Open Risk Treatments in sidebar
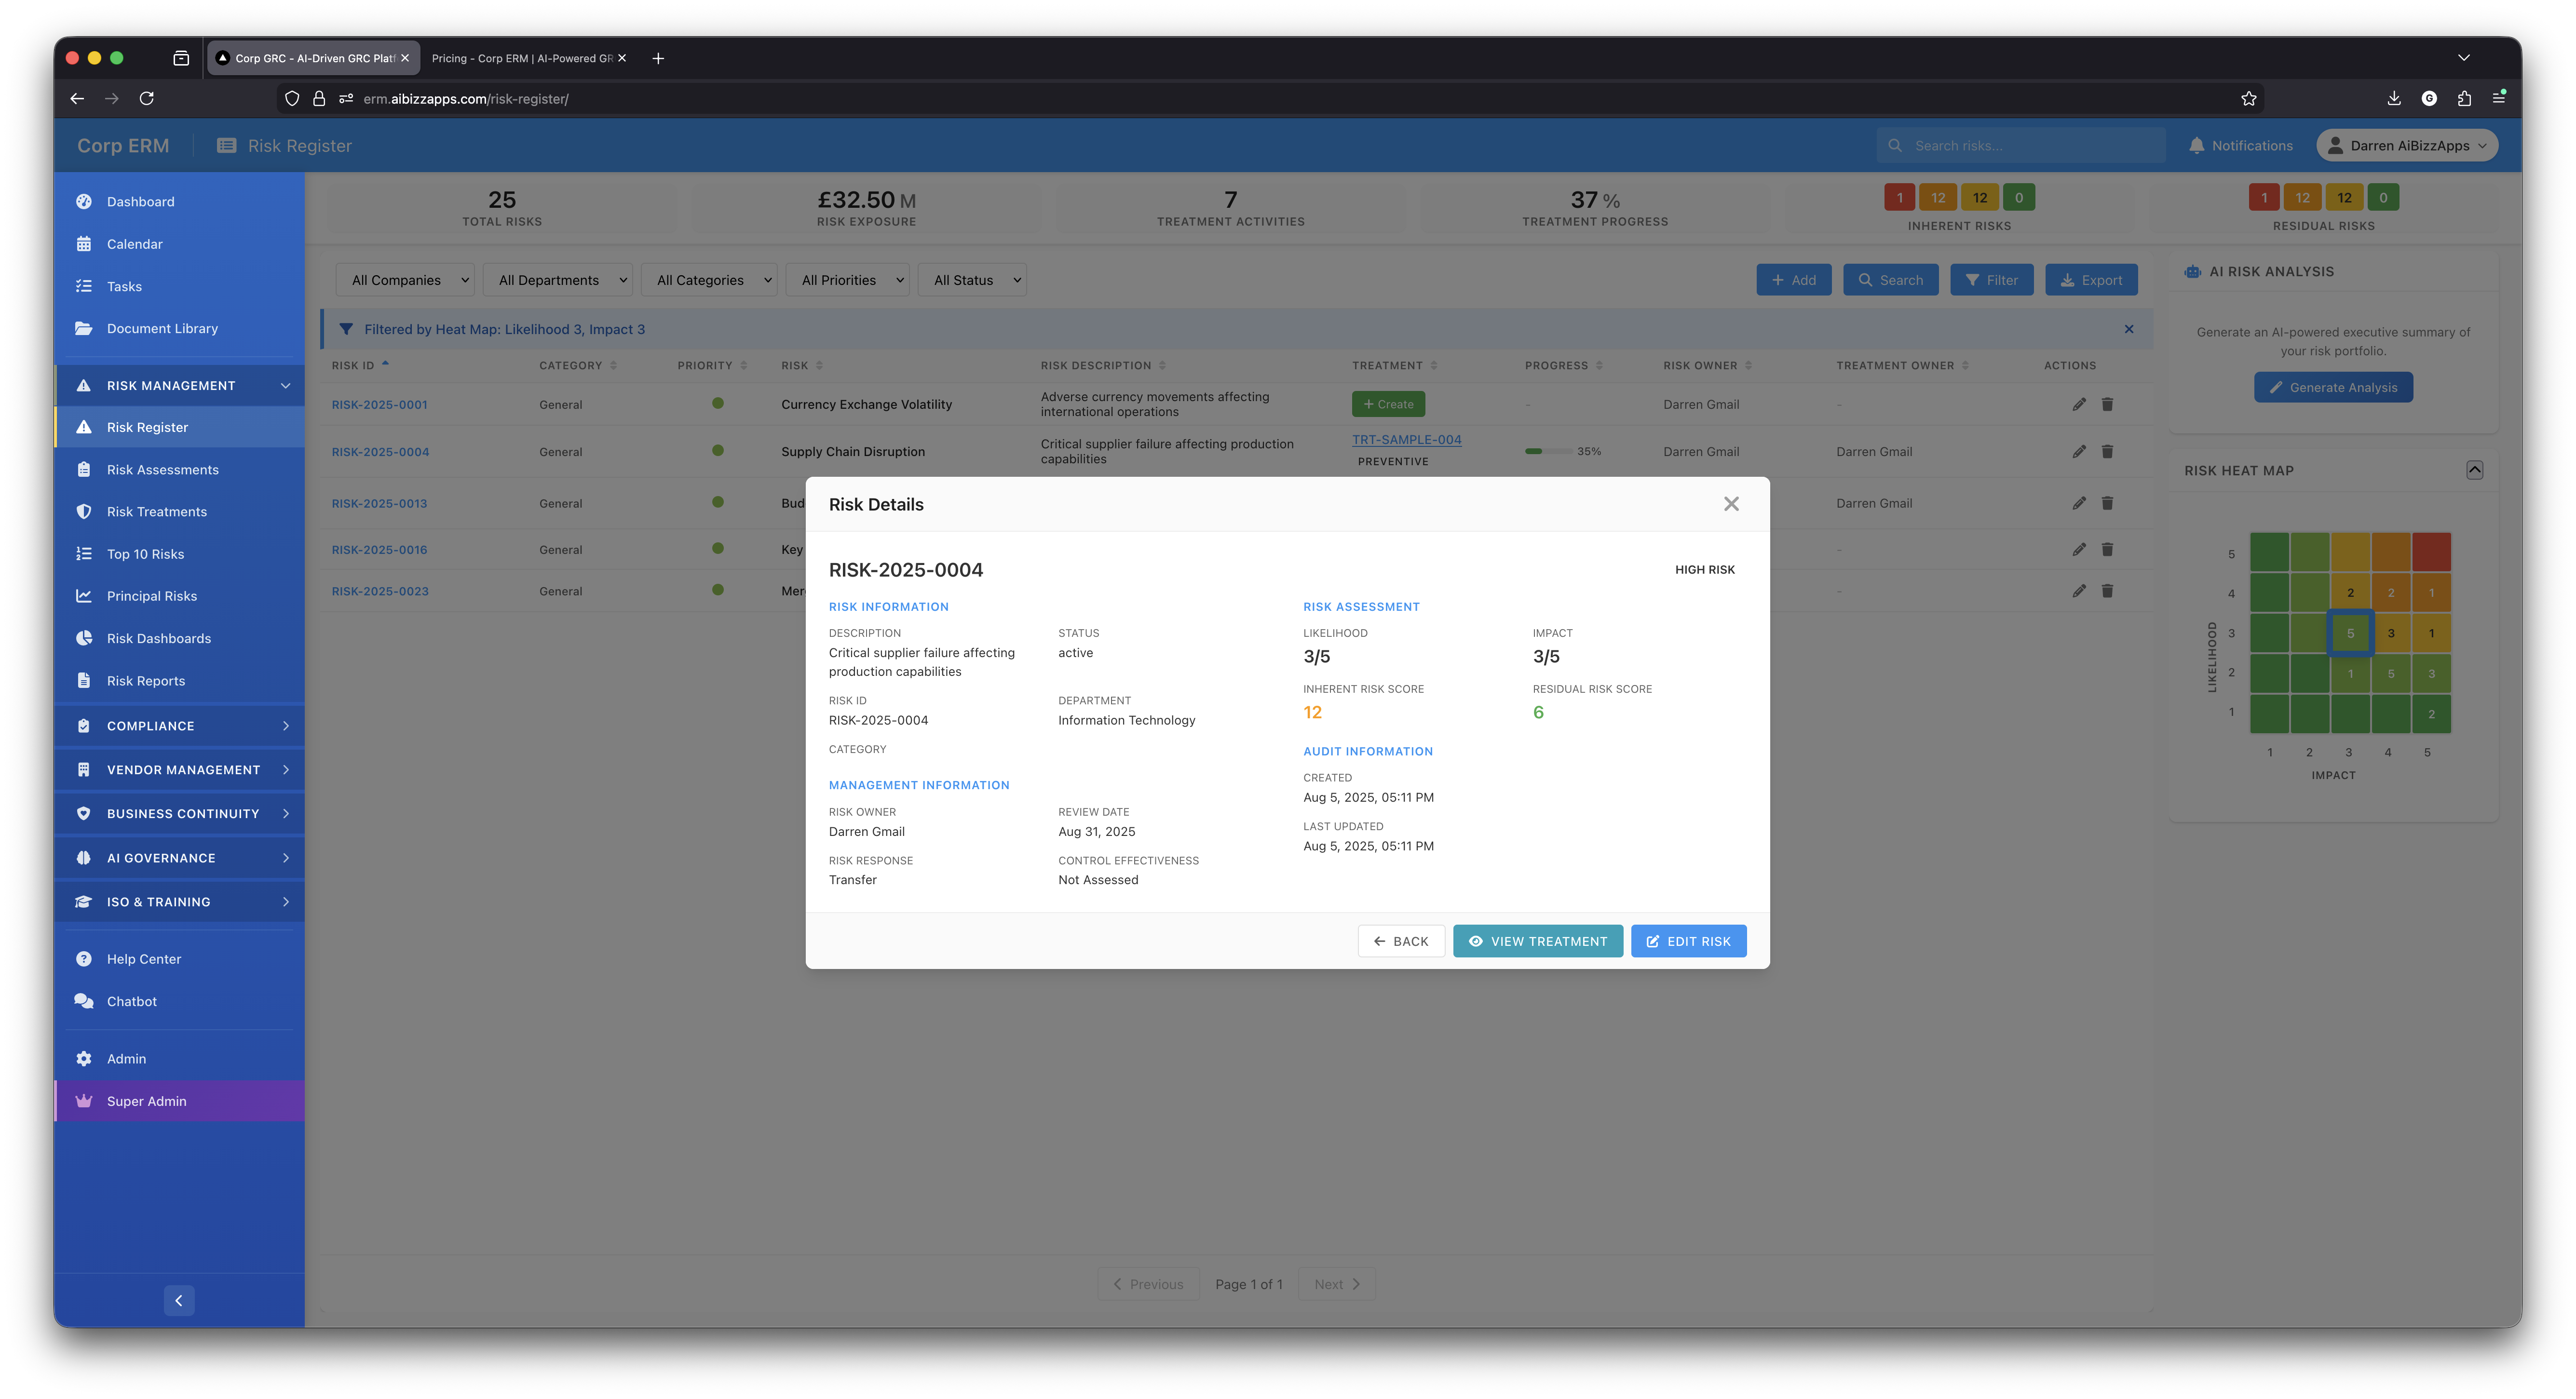Viewport: 2576px width, 1399px height. coord(157,512)
